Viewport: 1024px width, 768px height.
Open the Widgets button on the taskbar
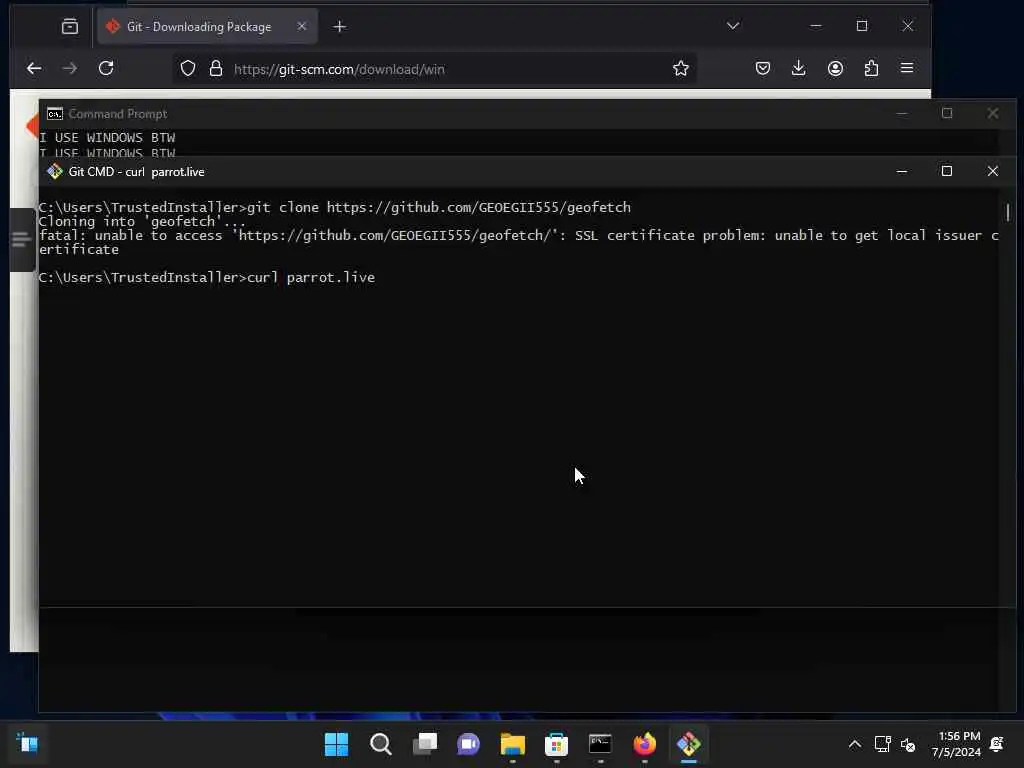pyautogui.click(x=27, y=743)
